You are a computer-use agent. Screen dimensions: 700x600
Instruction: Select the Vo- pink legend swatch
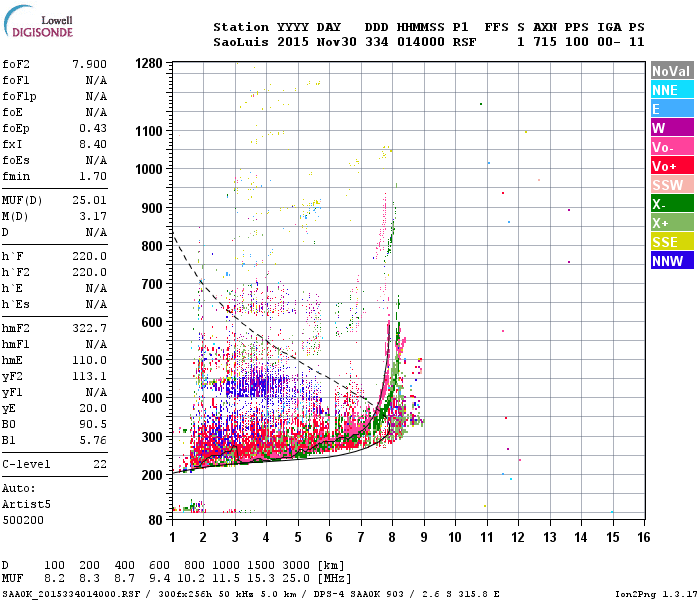pyautogui.click(x=672, y=147)
